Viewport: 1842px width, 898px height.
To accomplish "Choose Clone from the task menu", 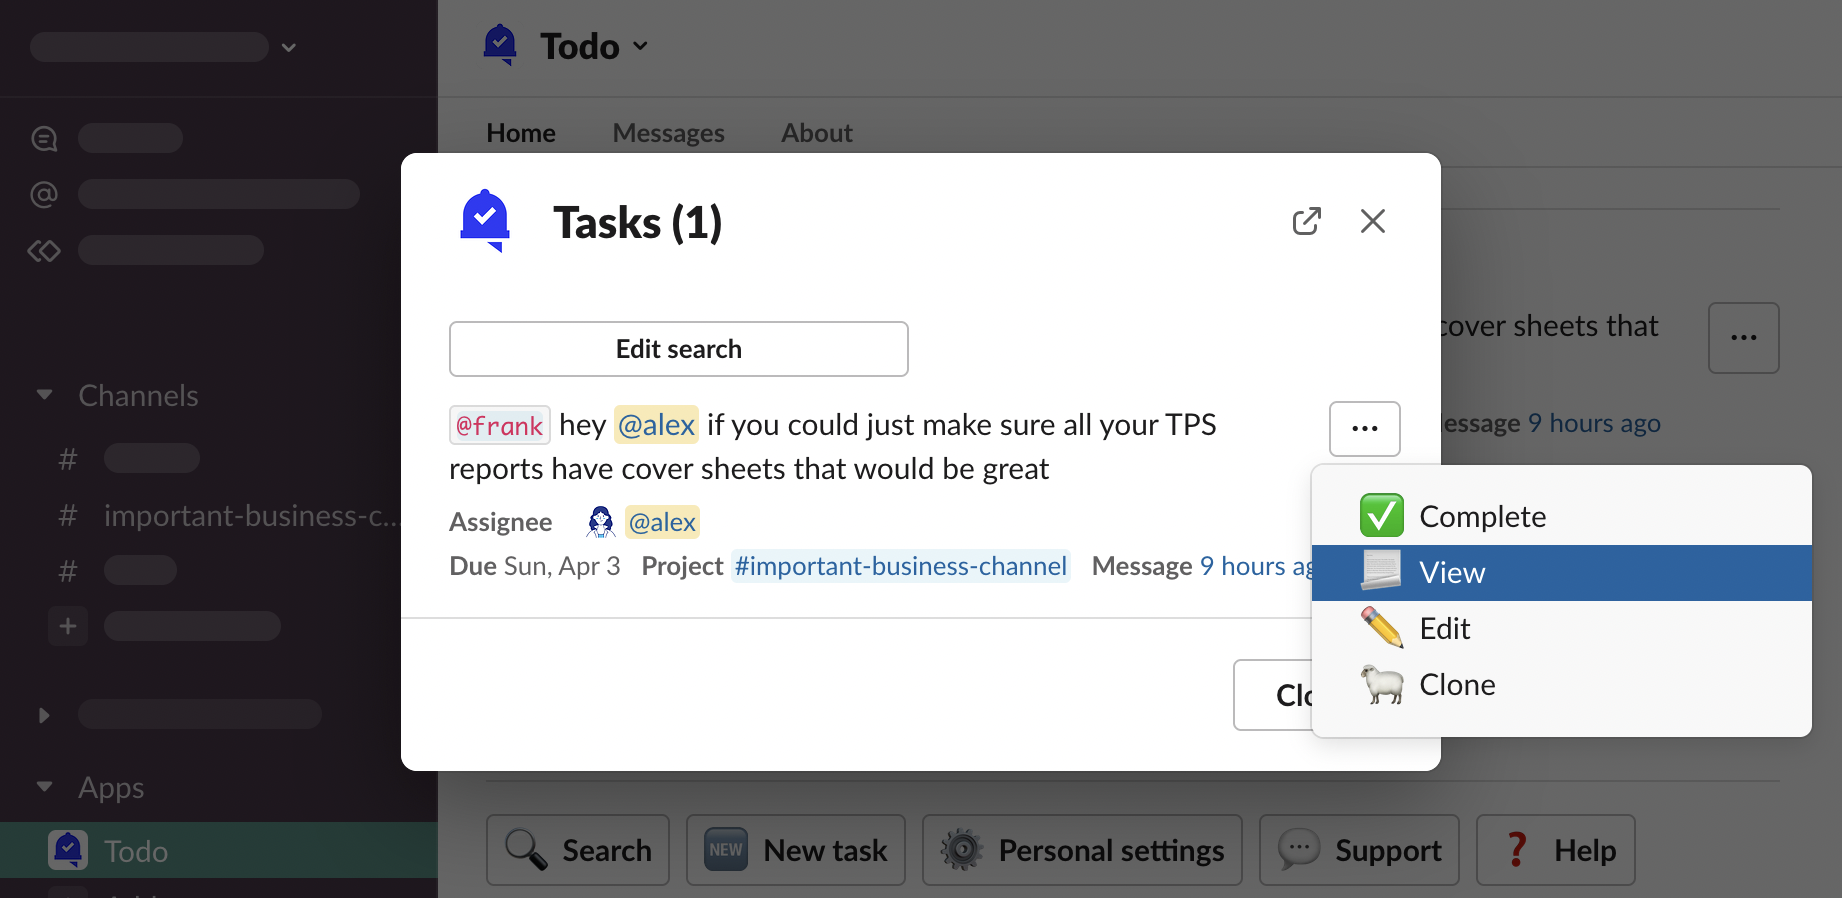I will tap(1457, 685).
